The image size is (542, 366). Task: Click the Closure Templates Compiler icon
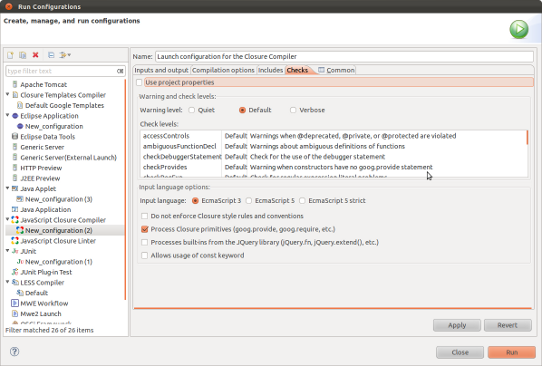(15, 95)
